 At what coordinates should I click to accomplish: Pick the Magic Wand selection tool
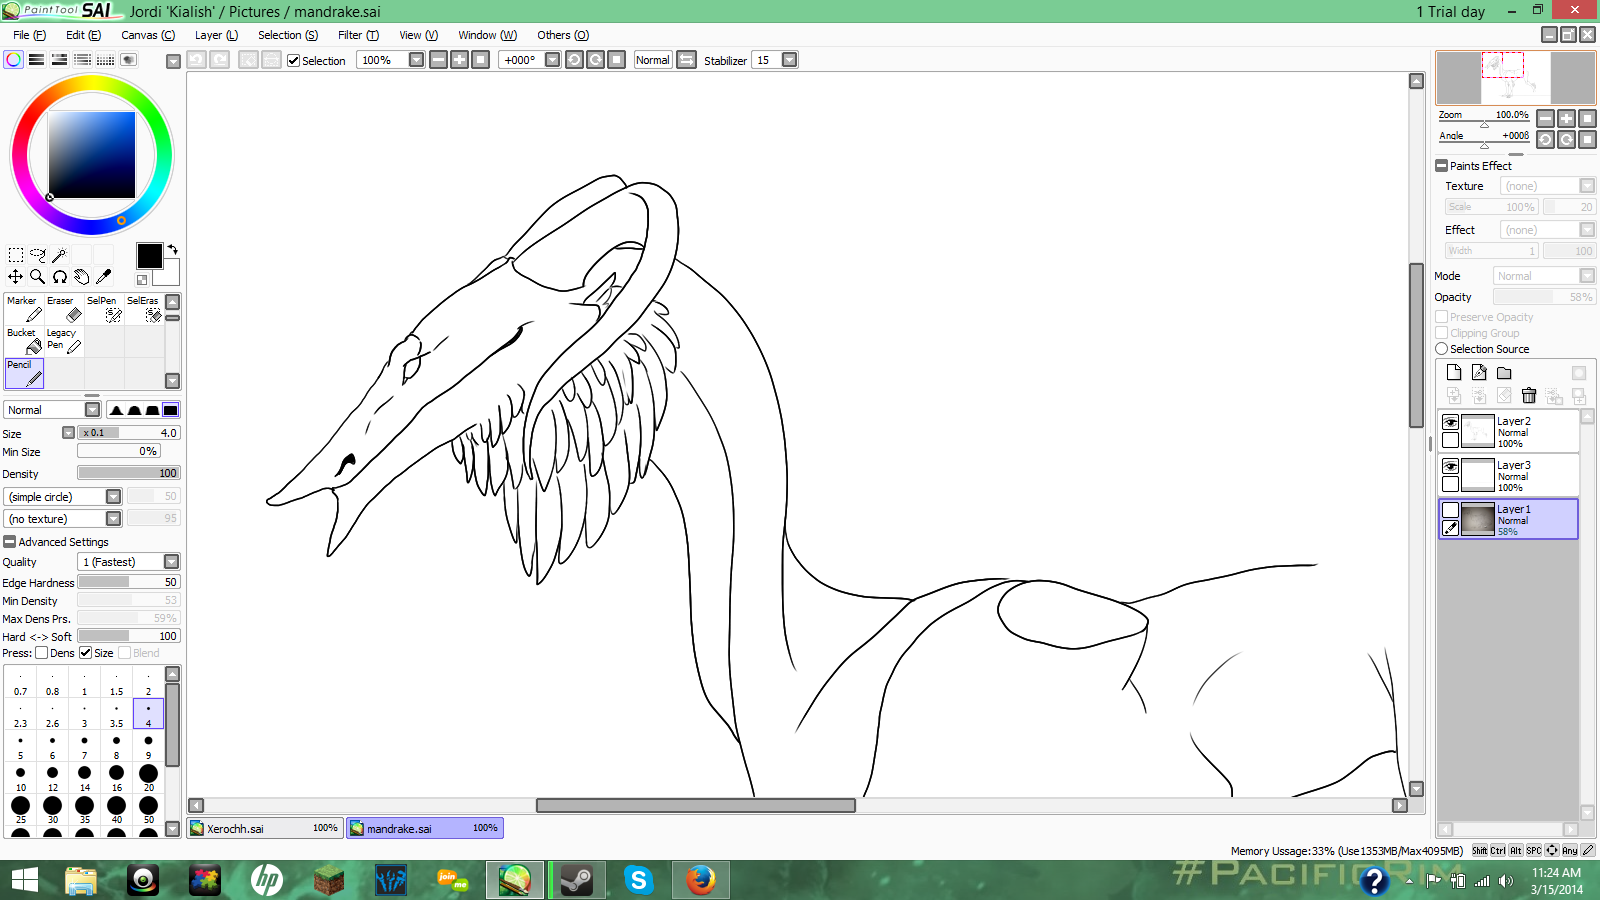pos(59,255)
